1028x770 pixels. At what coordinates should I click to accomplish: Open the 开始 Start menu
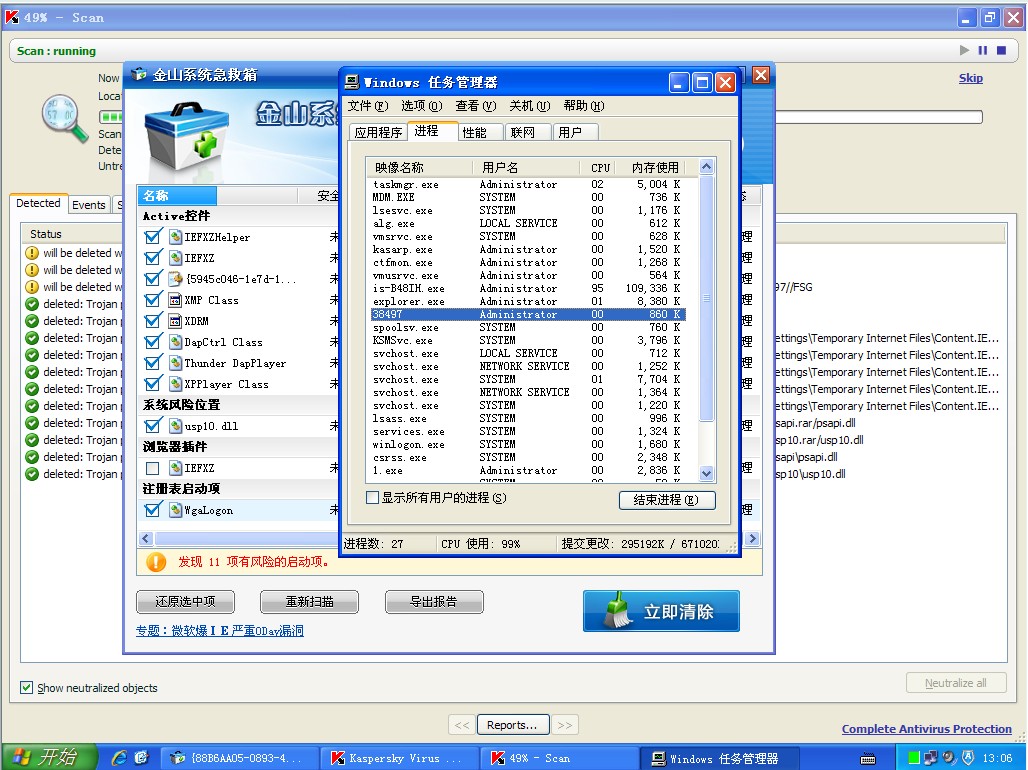click(49, 758)
